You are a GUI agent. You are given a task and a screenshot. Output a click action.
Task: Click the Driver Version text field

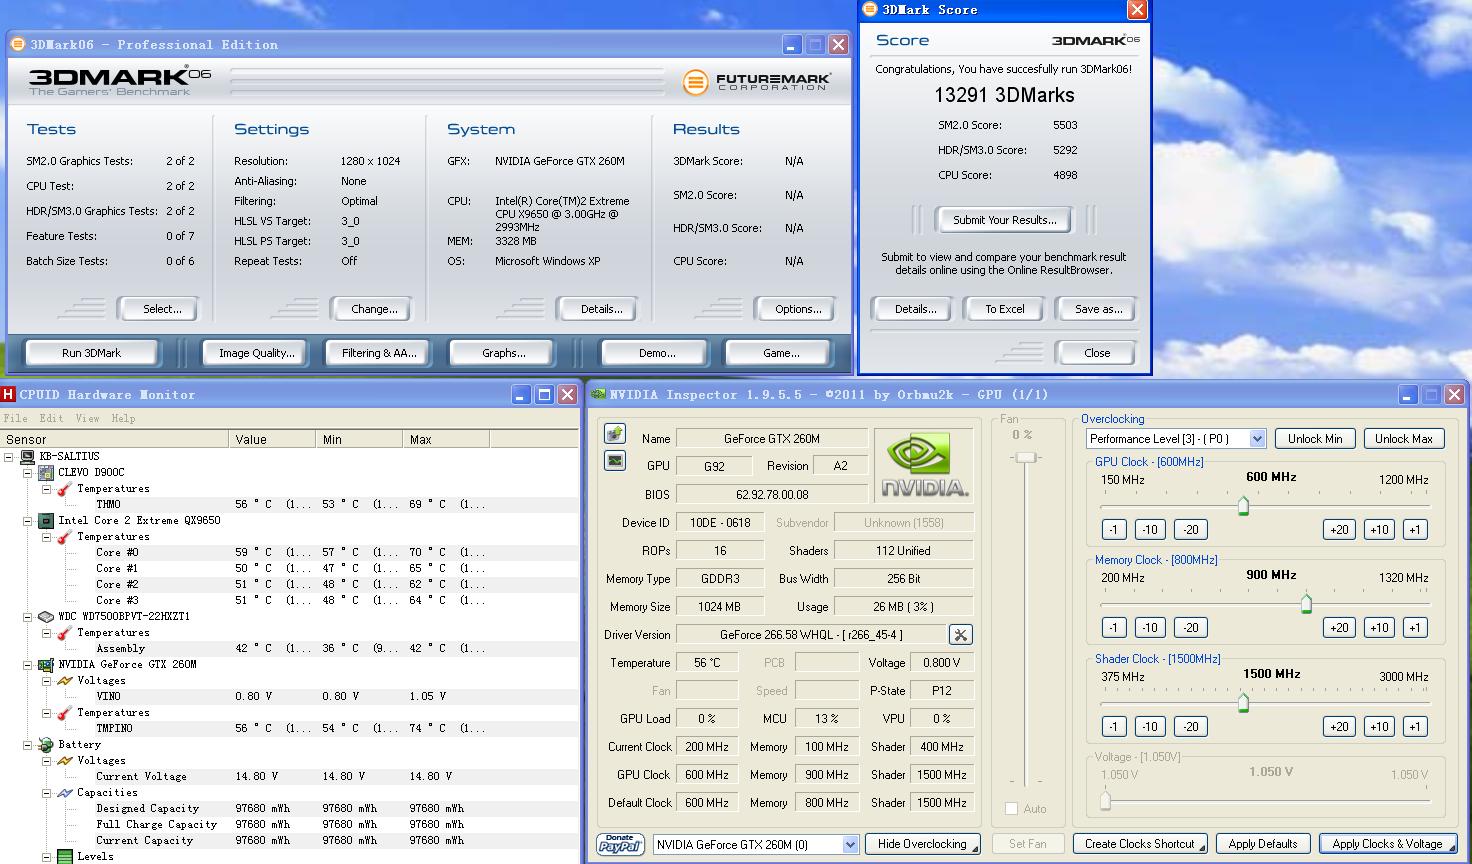(x=811, y=634)
